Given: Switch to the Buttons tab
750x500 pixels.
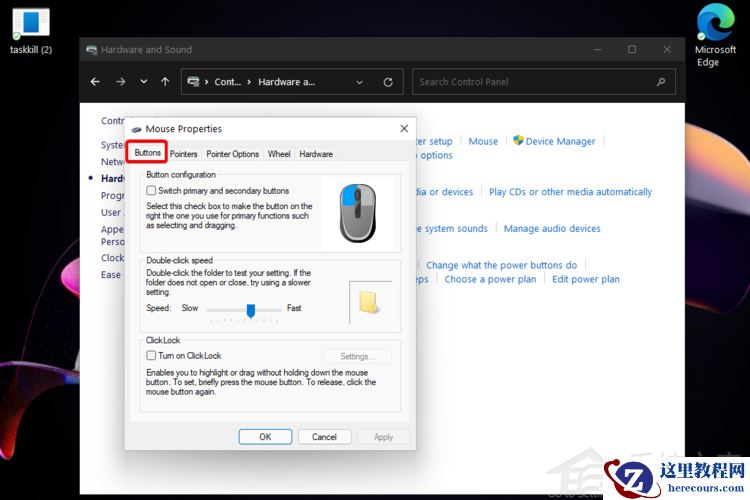Looking at the screenshot, I should pyautogui.click(x=147, y=153).
